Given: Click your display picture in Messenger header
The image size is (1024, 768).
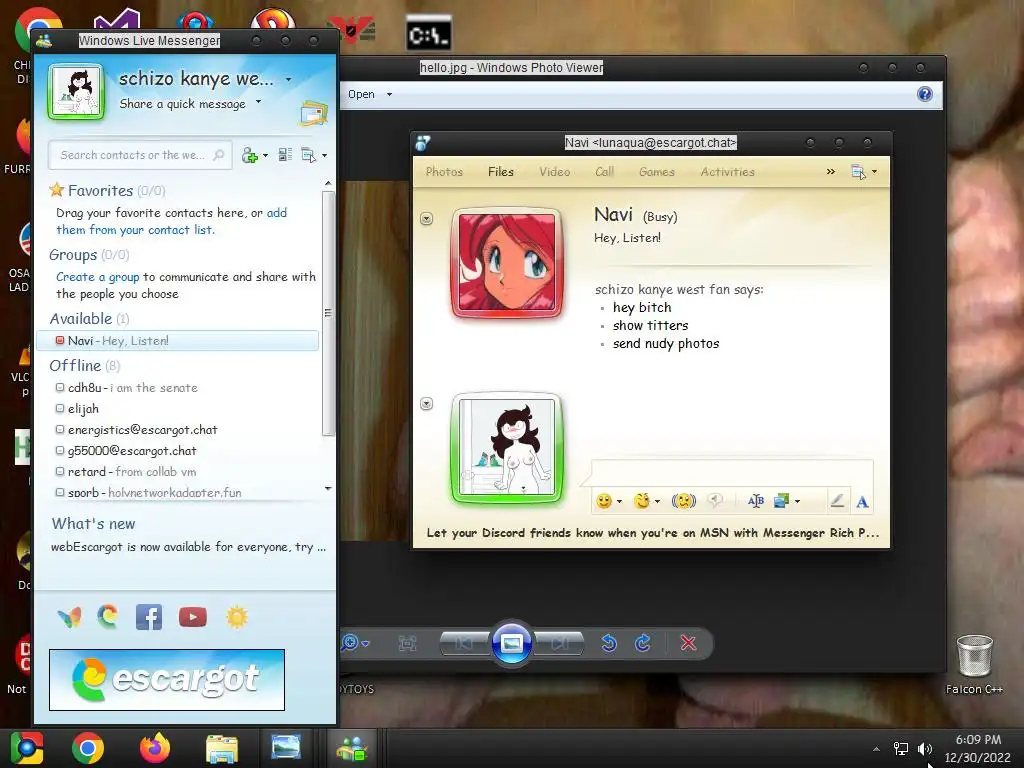Looking at the screenshot, I should click(x=76, y=91).
